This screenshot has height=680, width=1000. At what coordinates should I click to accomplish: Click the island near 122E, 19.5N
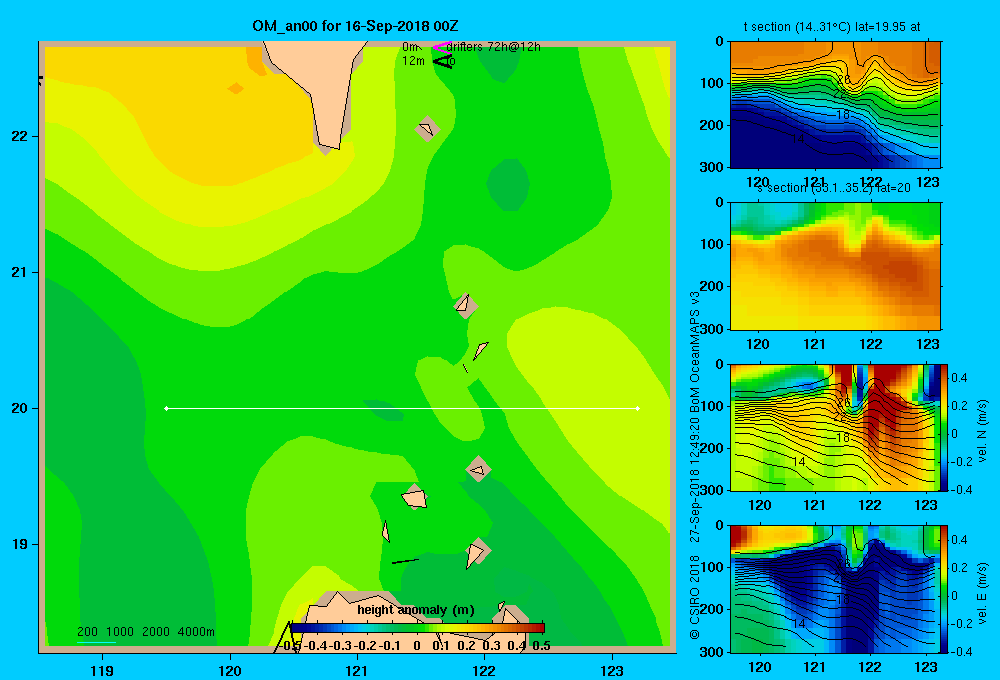tap(478, 469)
